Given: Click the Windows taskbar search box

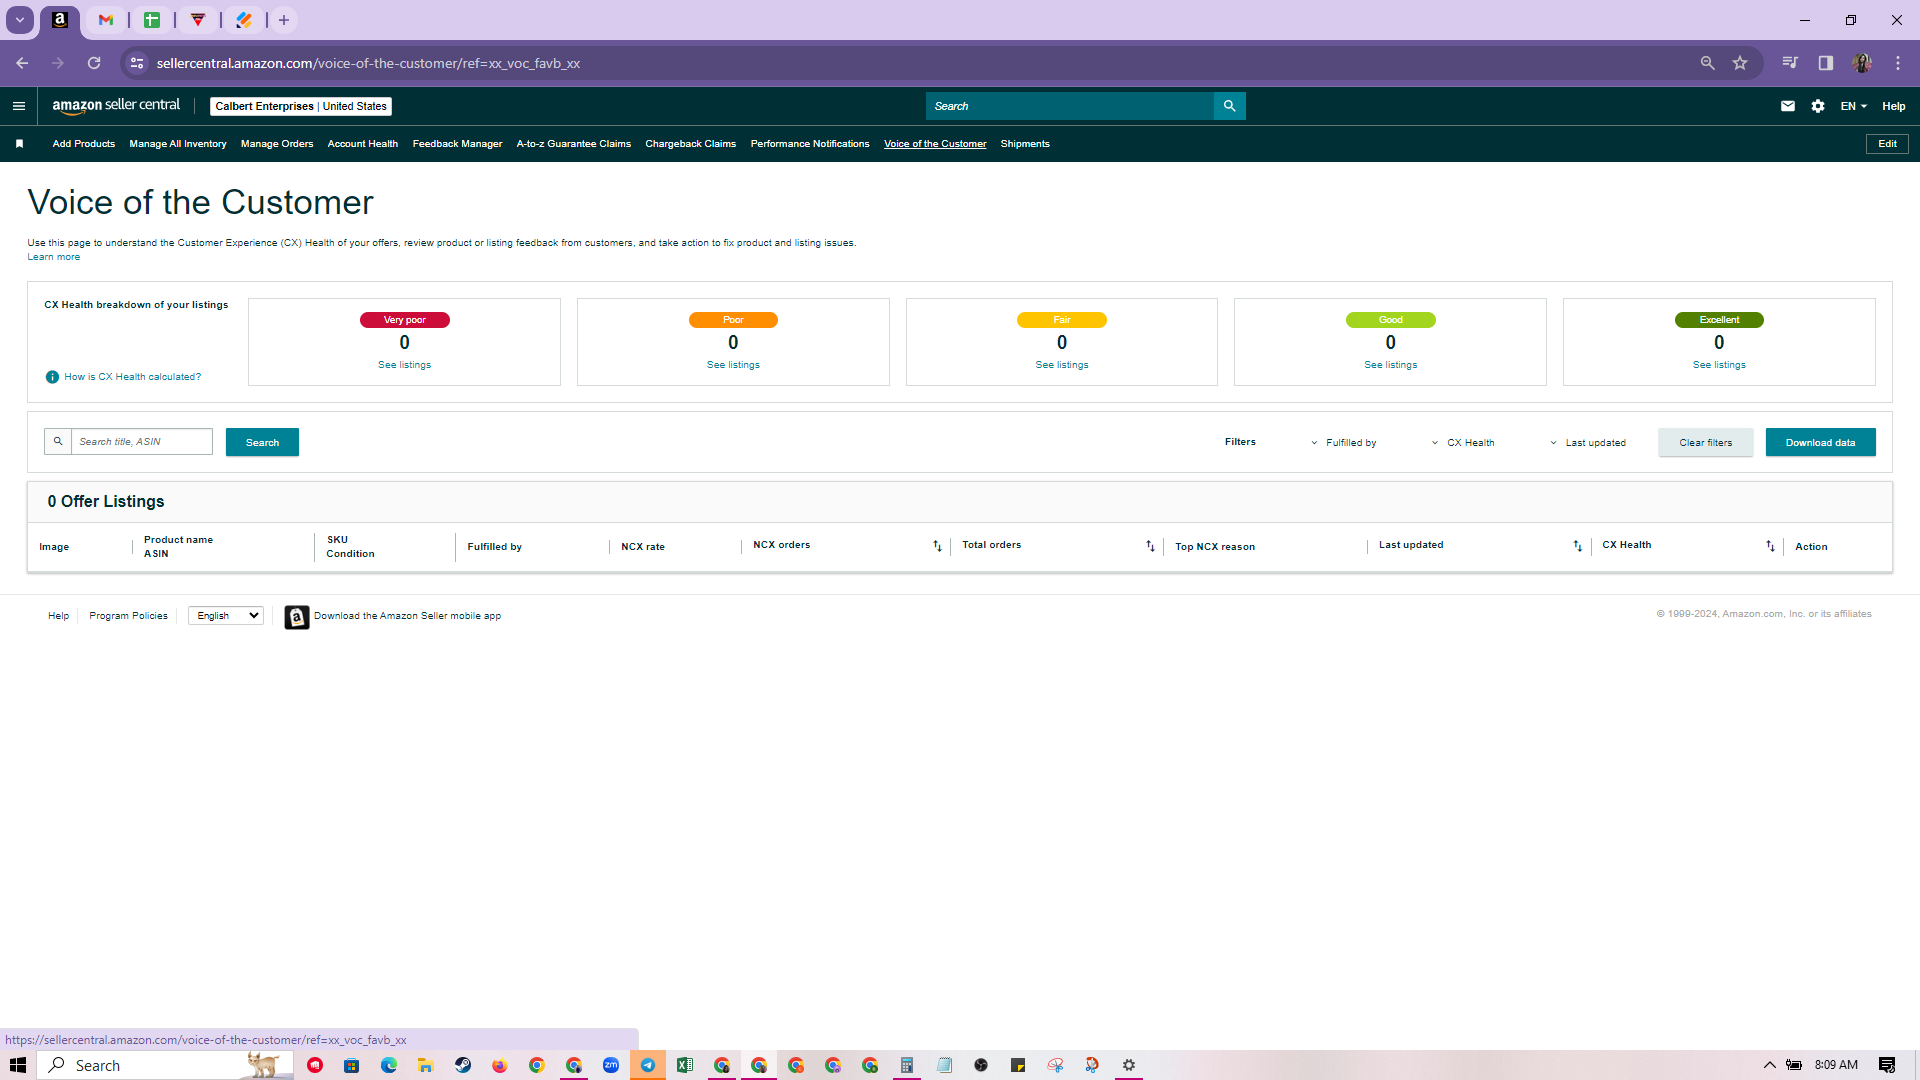Looking at the screenshot, I should [x=166, y=1065].
